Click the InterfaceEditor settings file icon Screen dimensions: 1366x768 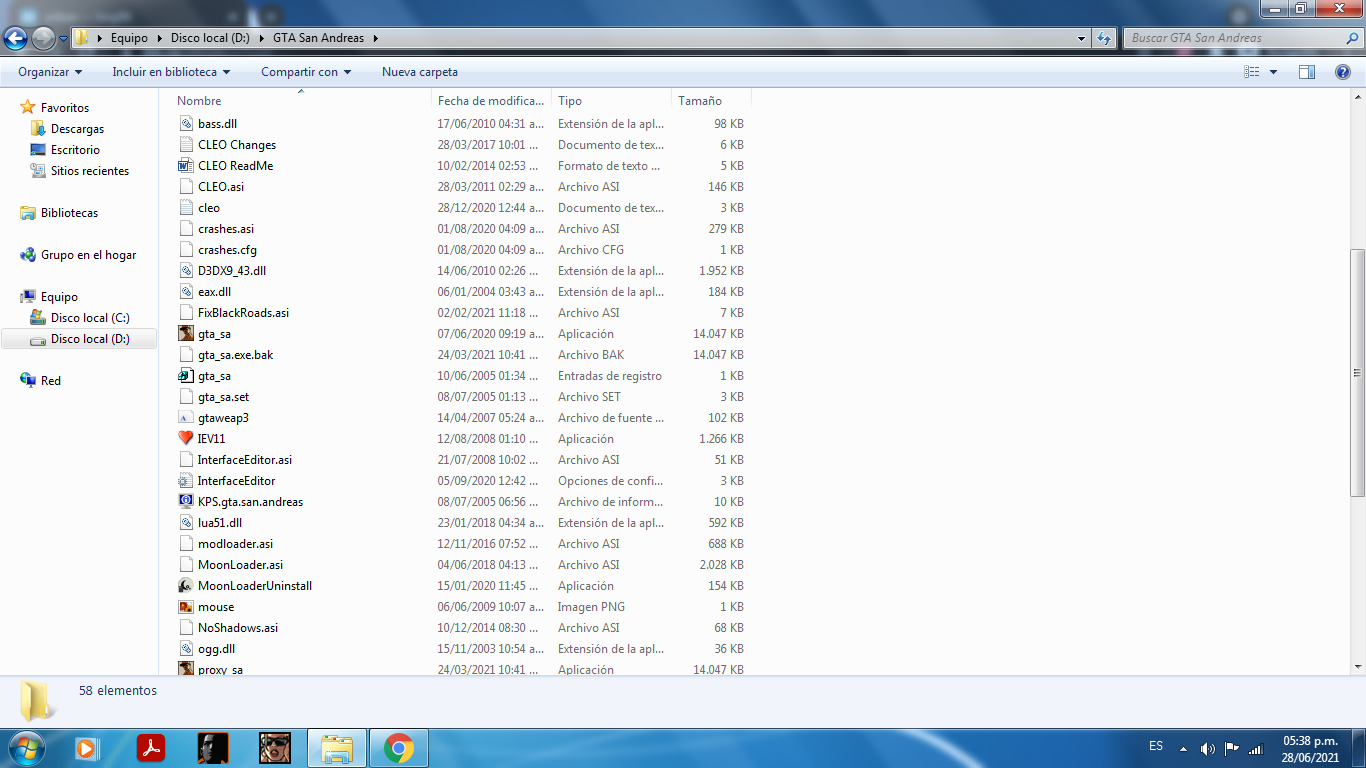pyautogui.click(x=186, y=481)
